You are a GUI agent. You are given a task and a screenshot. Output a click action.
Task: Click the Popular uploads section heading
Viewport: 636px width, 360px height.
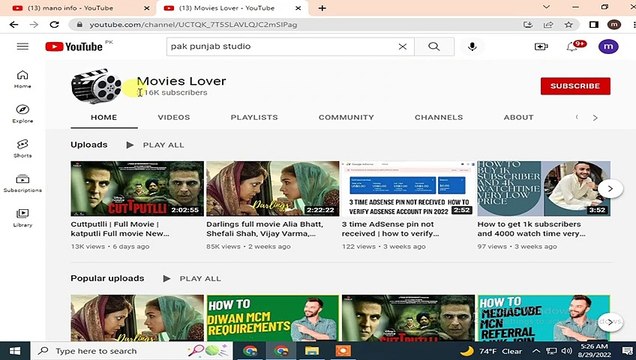(107, 278)
